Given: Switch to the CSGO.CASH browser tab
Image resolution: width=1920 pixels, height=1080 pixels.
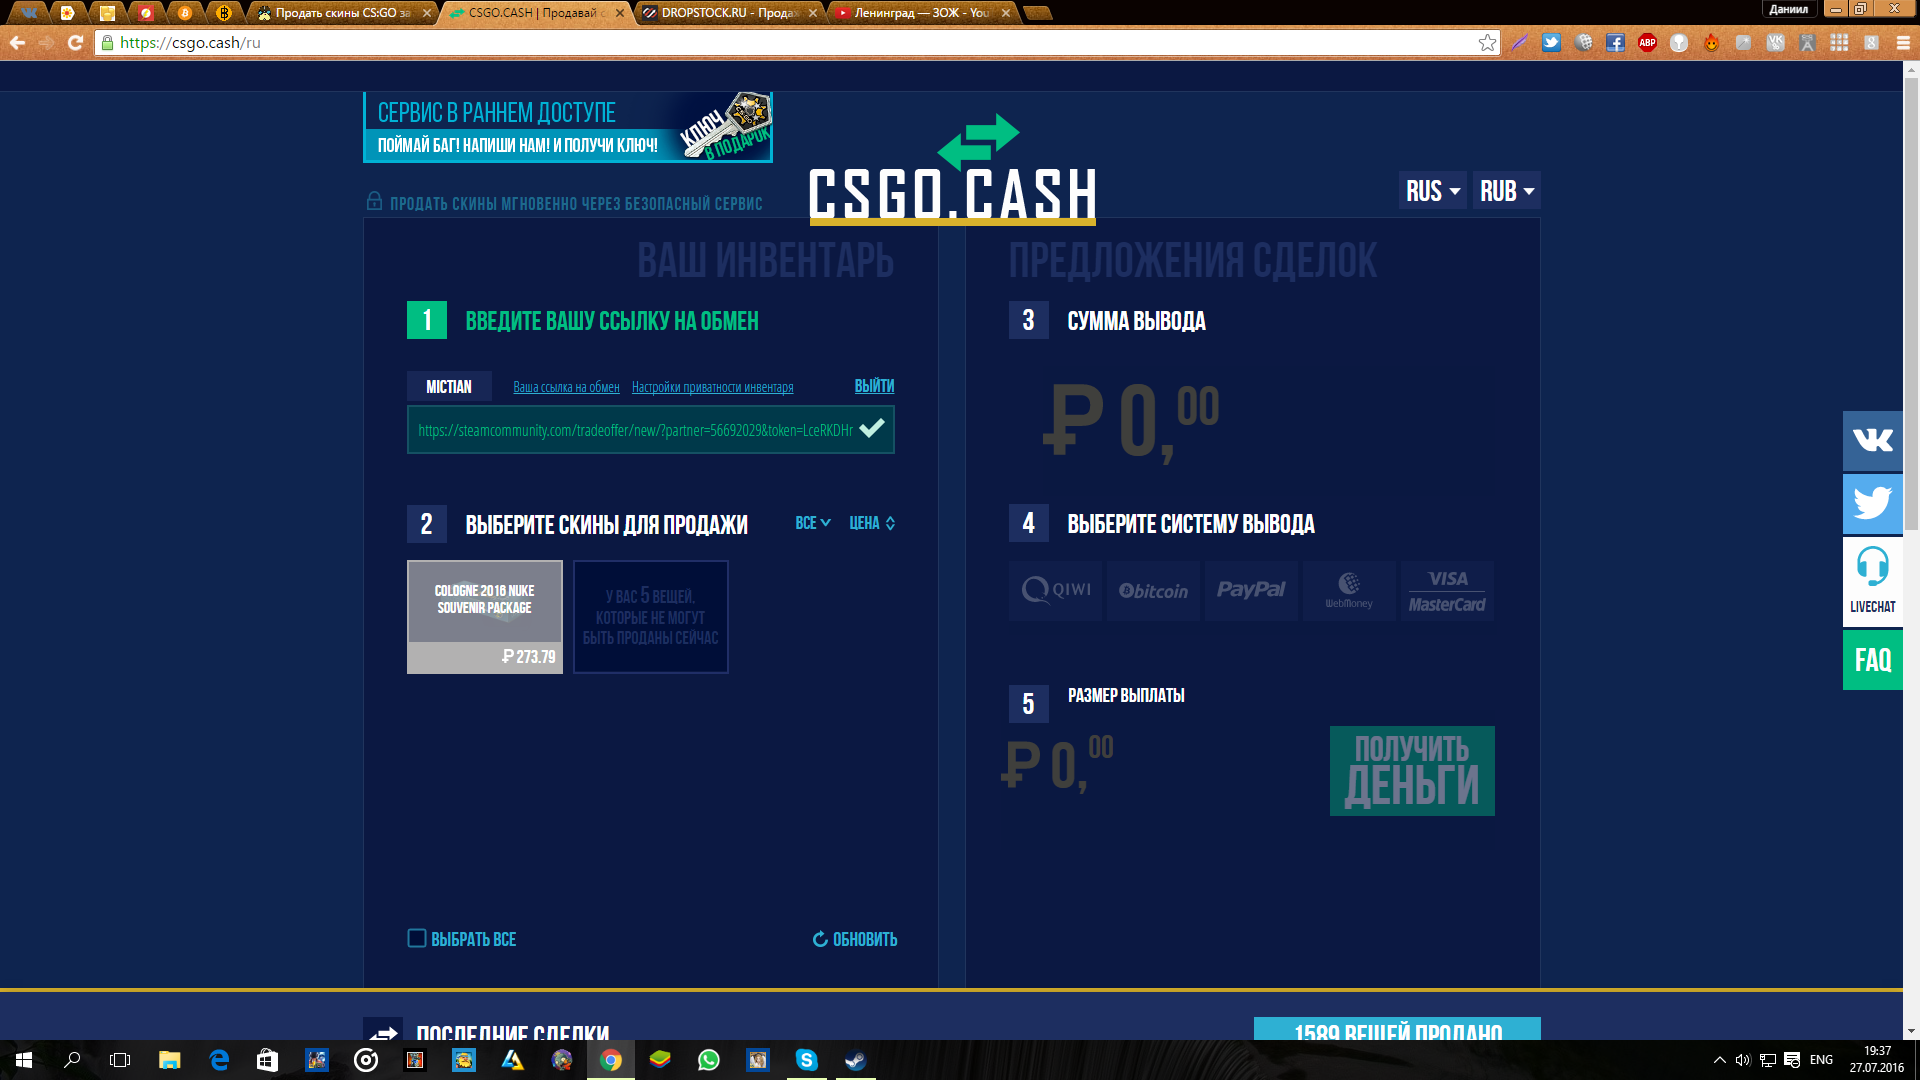Looking at the screenshot, I should click(537, 13).
